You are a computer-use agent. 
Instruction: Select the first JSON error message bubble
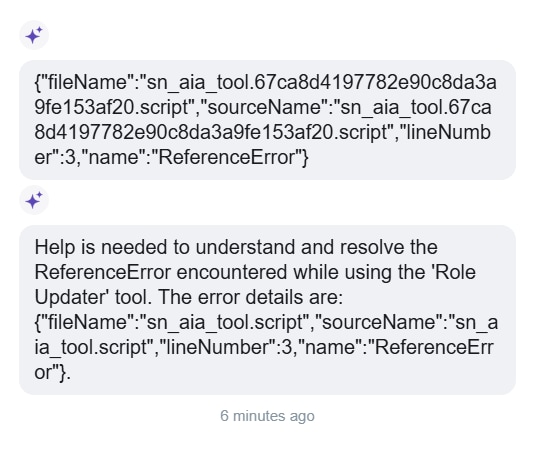pos(267,120)
